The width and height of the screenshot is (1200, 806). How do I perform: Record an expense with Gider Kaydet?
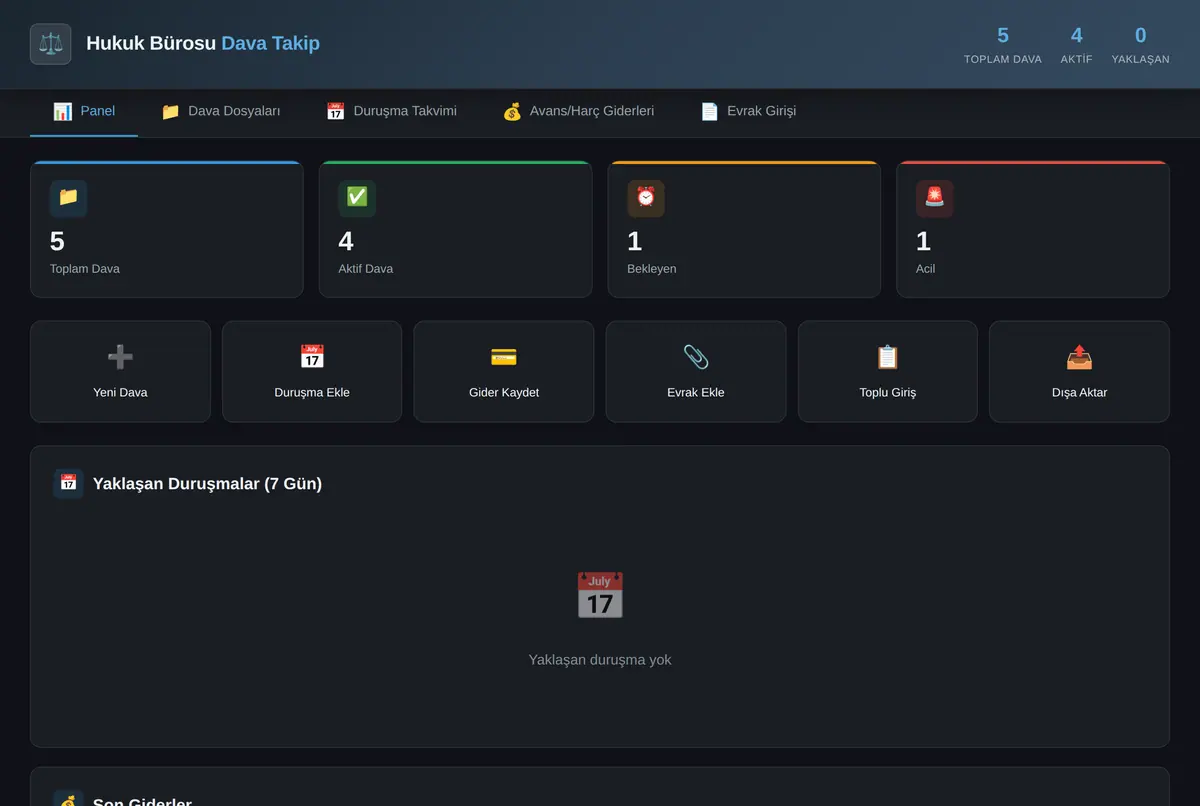tap(504, 371)
